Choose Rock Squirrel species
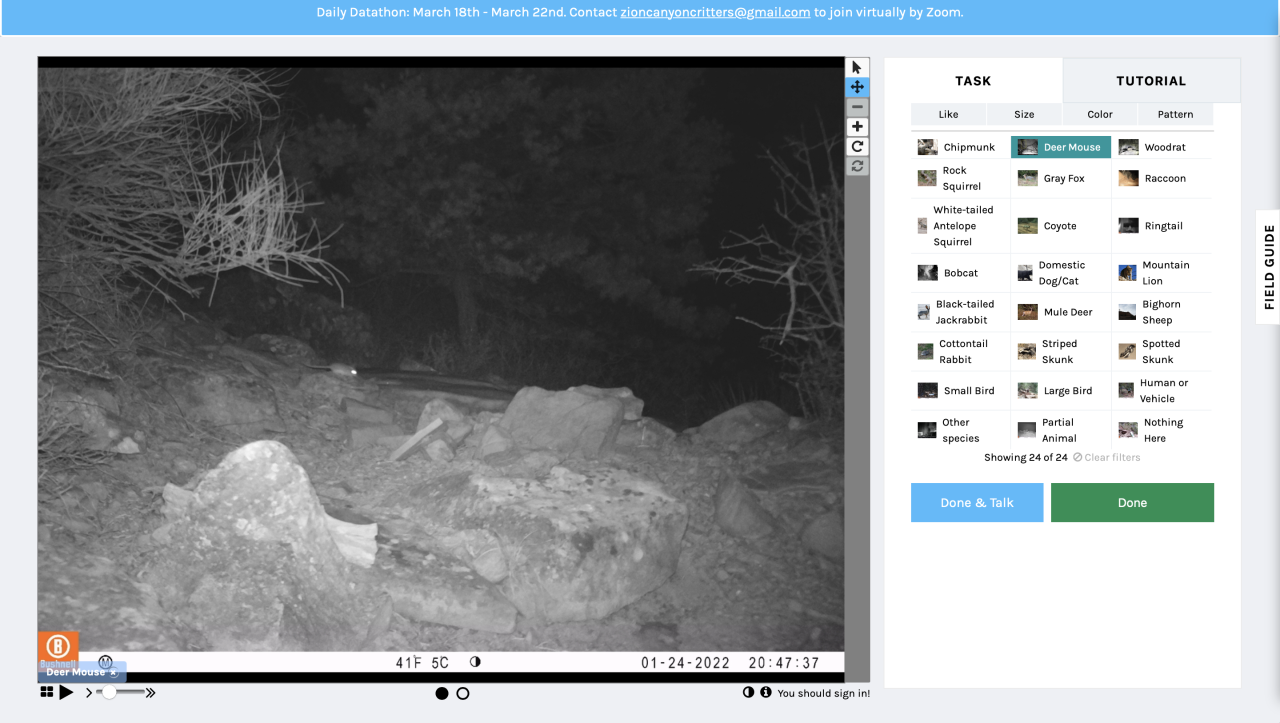 (960, 178)
